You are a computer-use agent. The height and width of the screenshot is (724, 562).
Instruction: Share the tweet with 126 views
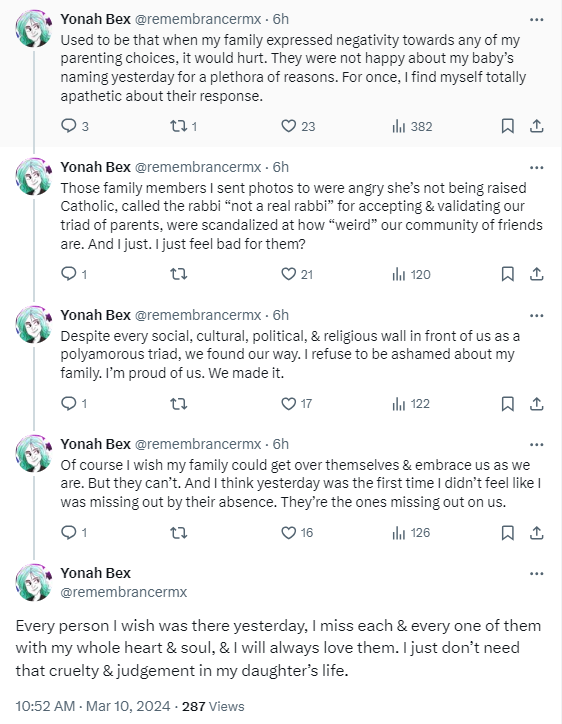[536, 533]
